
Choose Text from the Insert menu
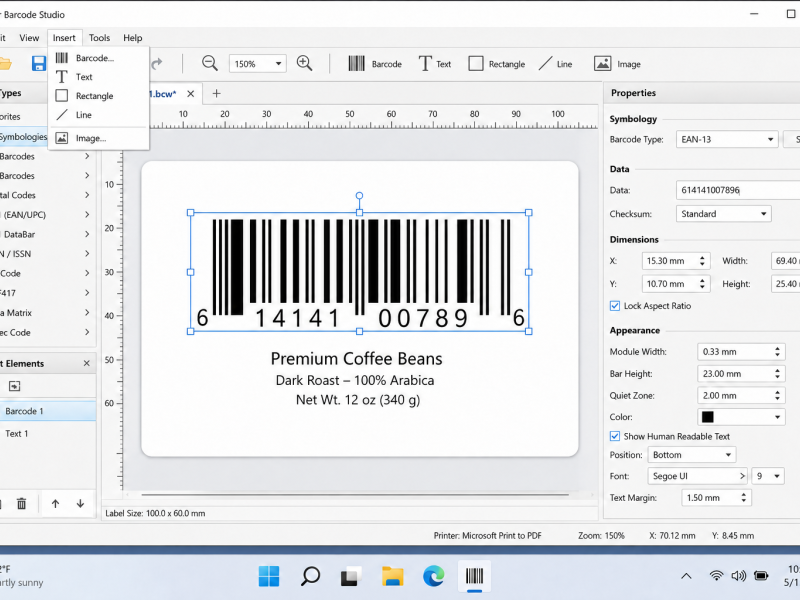(x=98, y=77)
